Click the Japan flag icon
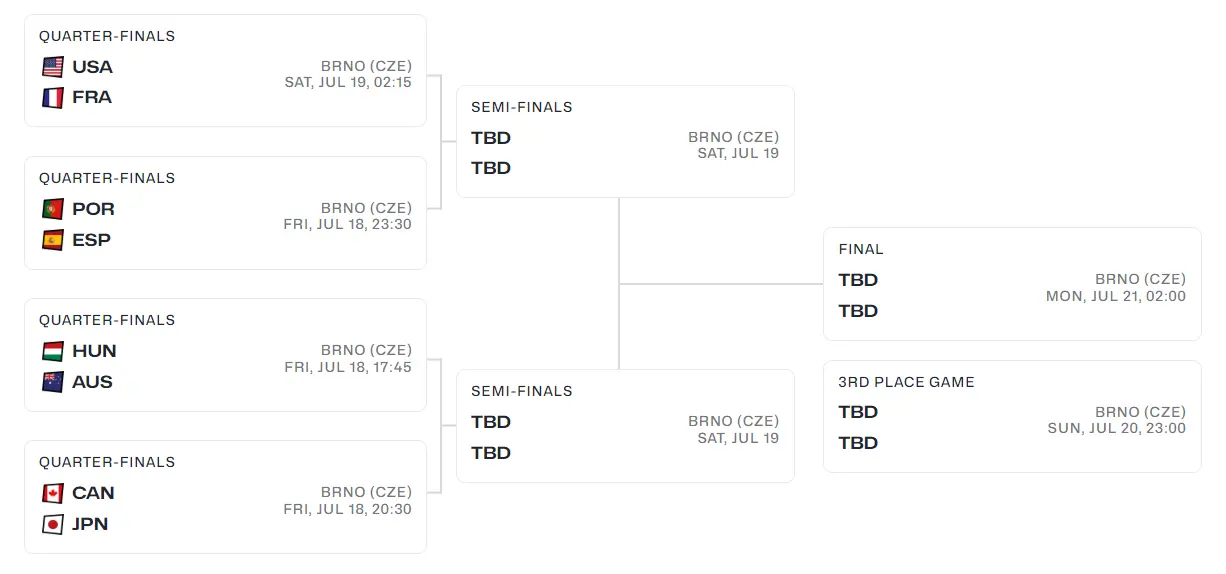The width and height of the screenshot is (1226, 574). pos(53,524)
